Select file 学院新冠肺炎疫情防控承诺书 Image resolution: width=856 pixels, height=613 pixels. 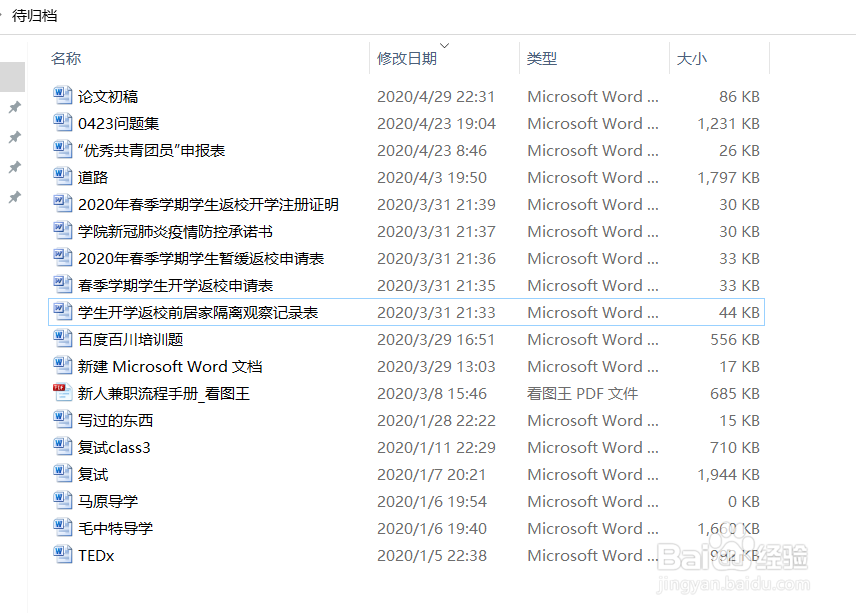click(175, 232)
